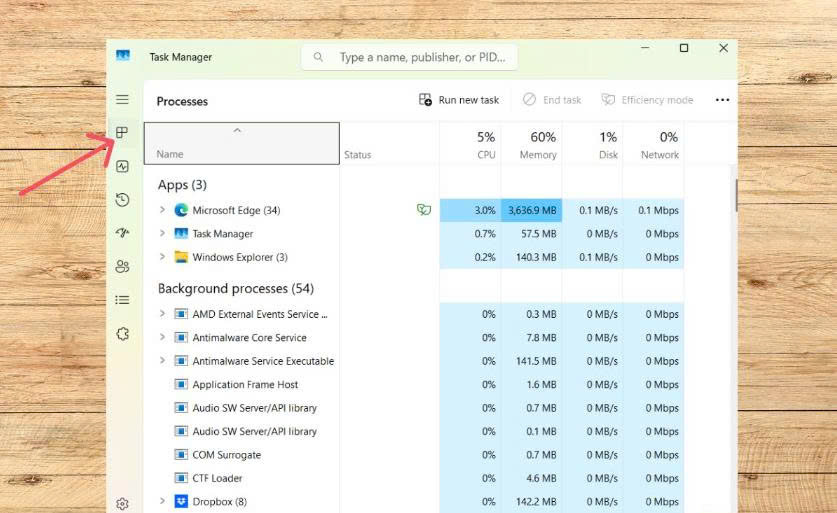Open the three-dots more options menu
Screen dimensions: 837x513
722,100
